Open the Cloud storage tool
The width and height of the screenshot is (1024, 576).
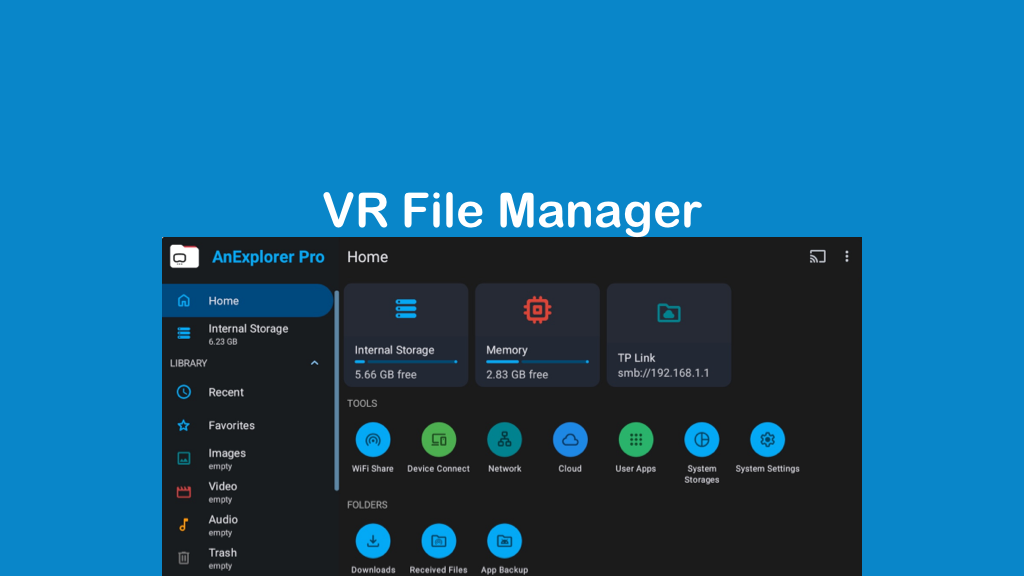[570, 440]
